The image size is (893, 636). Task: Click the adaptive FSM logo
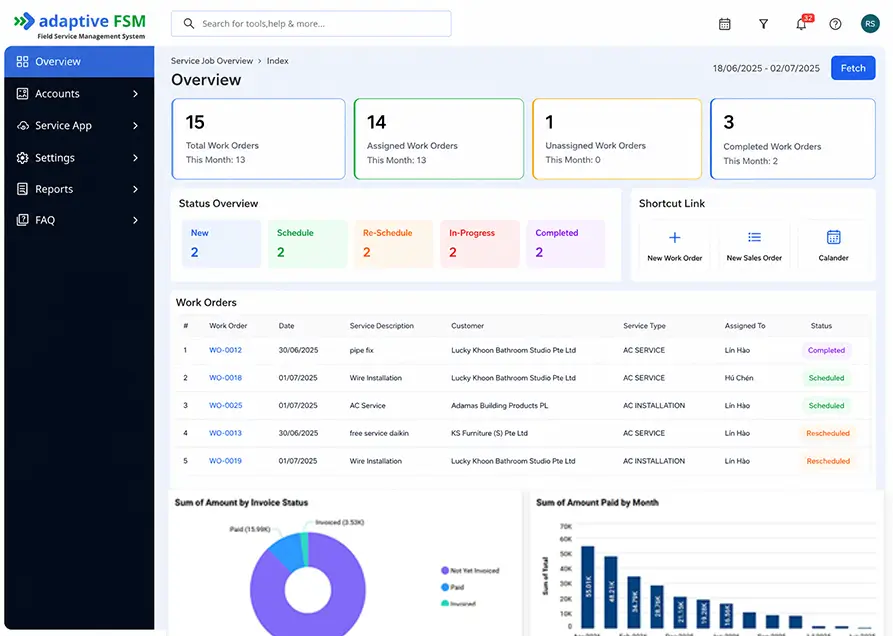(x=80, y=26)
